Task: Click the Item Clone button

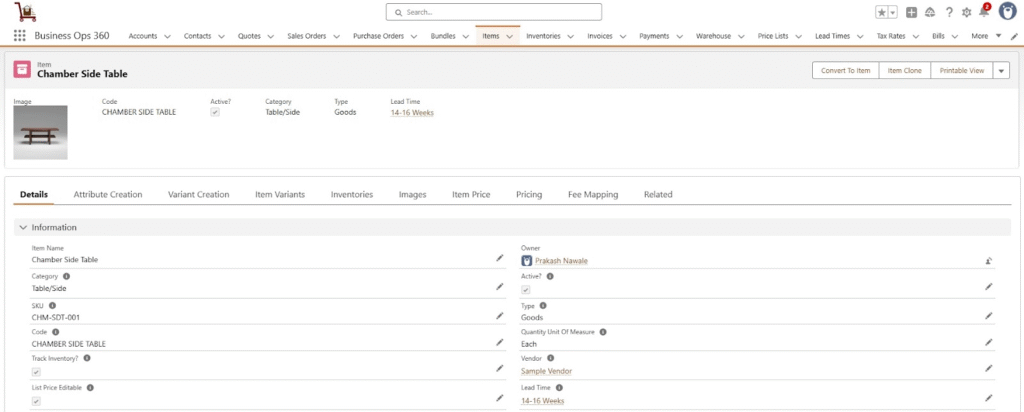Action: click(905, 70)
